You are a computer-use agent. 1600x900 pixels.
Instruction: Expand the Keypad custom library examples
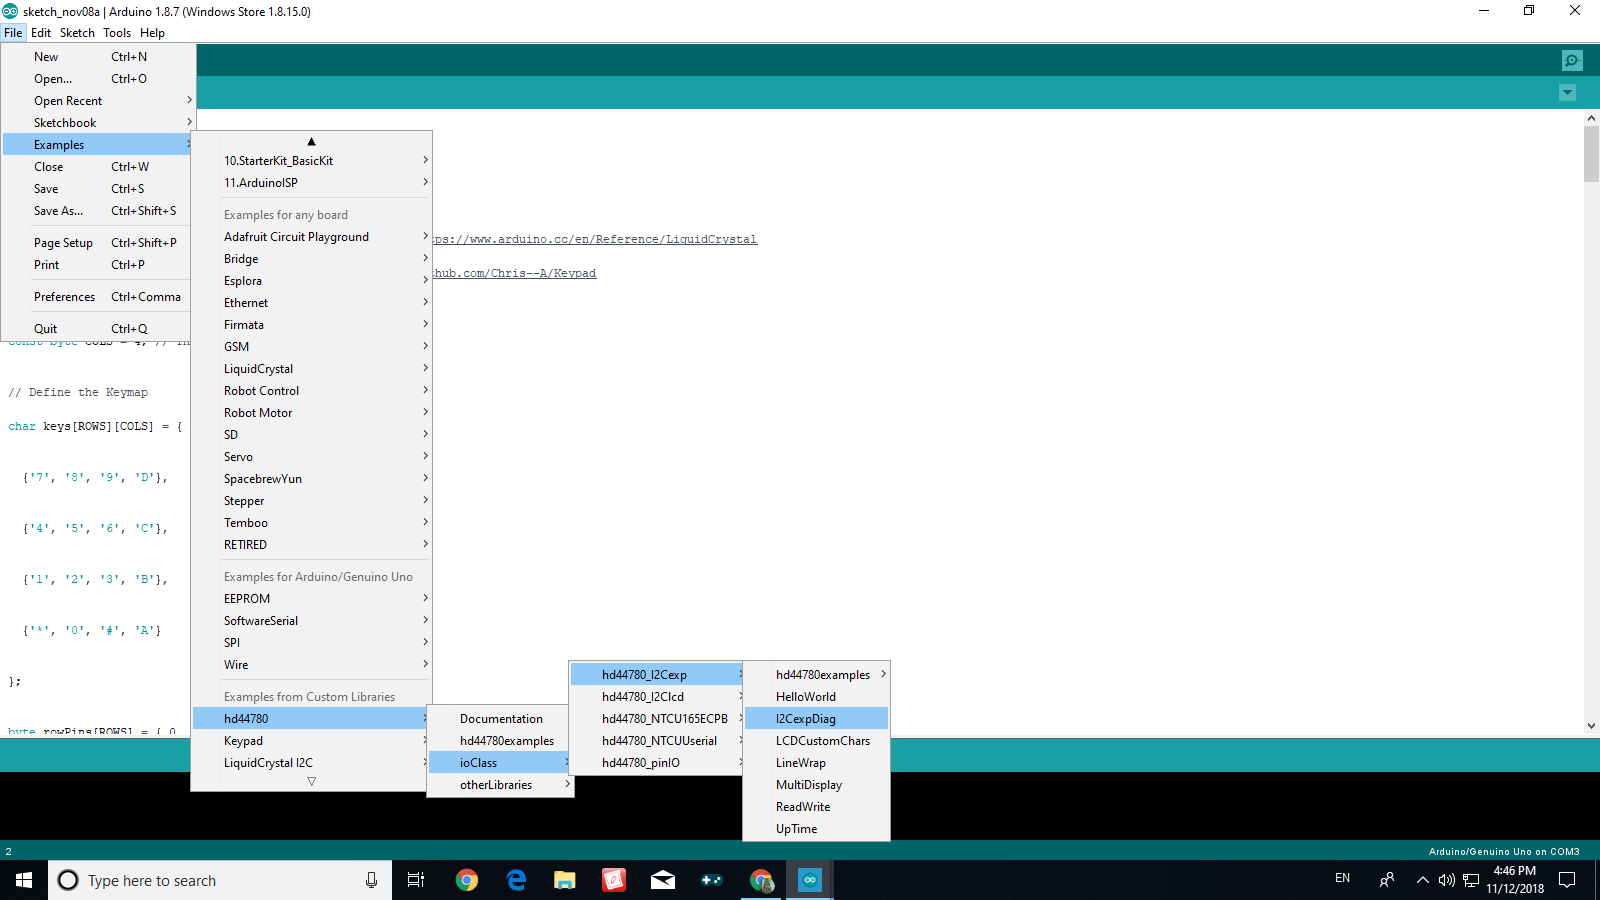(311, 741)
